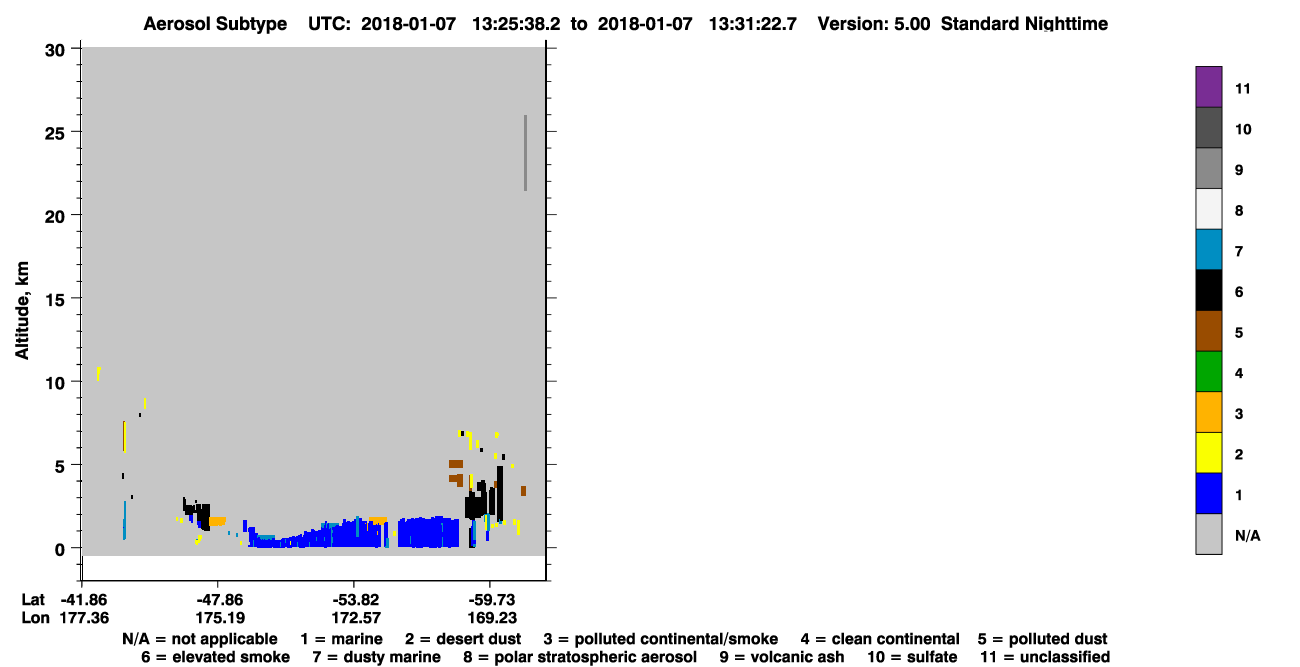Choose the green swatch labeled 4

click(1209, 372)
